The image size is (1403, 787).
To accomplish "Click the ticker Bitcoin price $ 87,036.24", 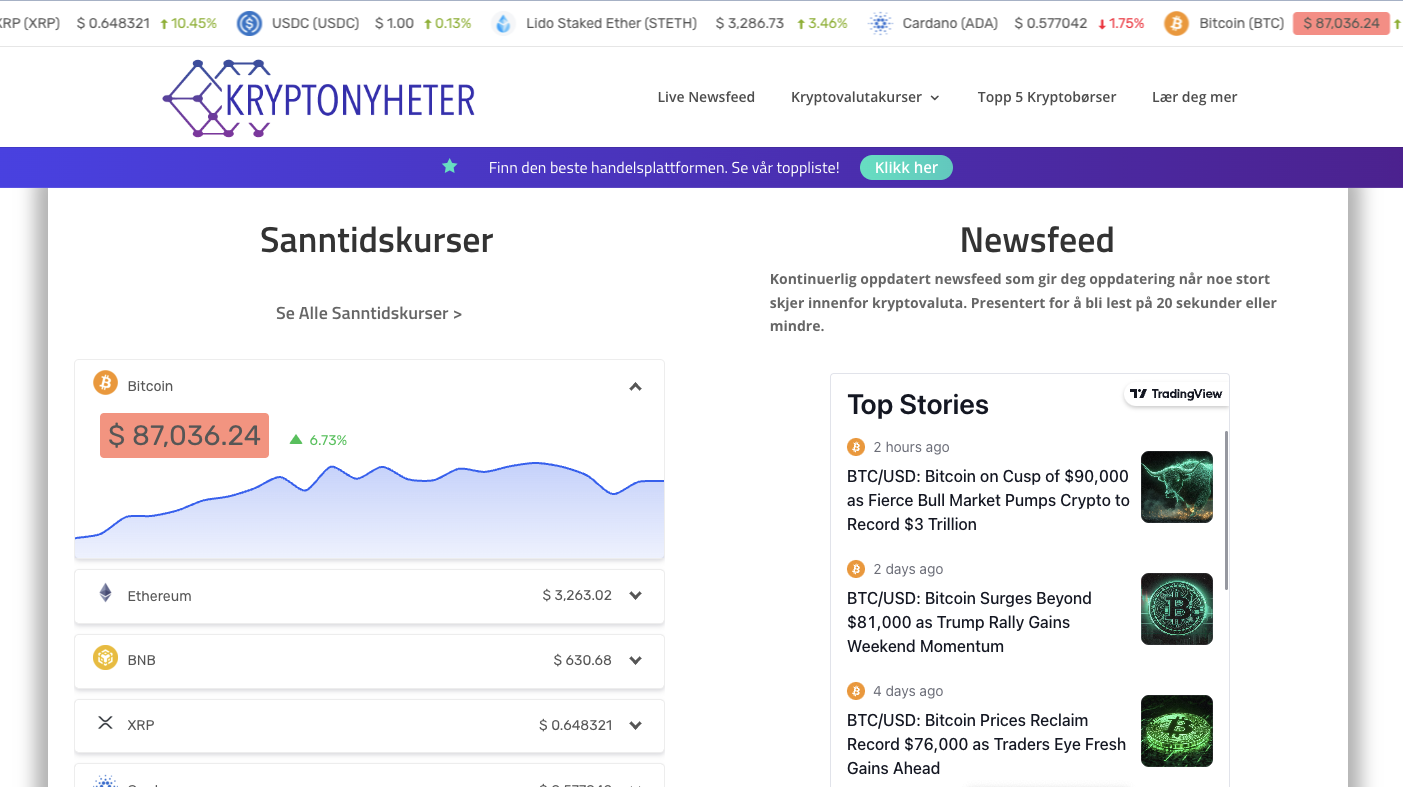I will 1341,23.
